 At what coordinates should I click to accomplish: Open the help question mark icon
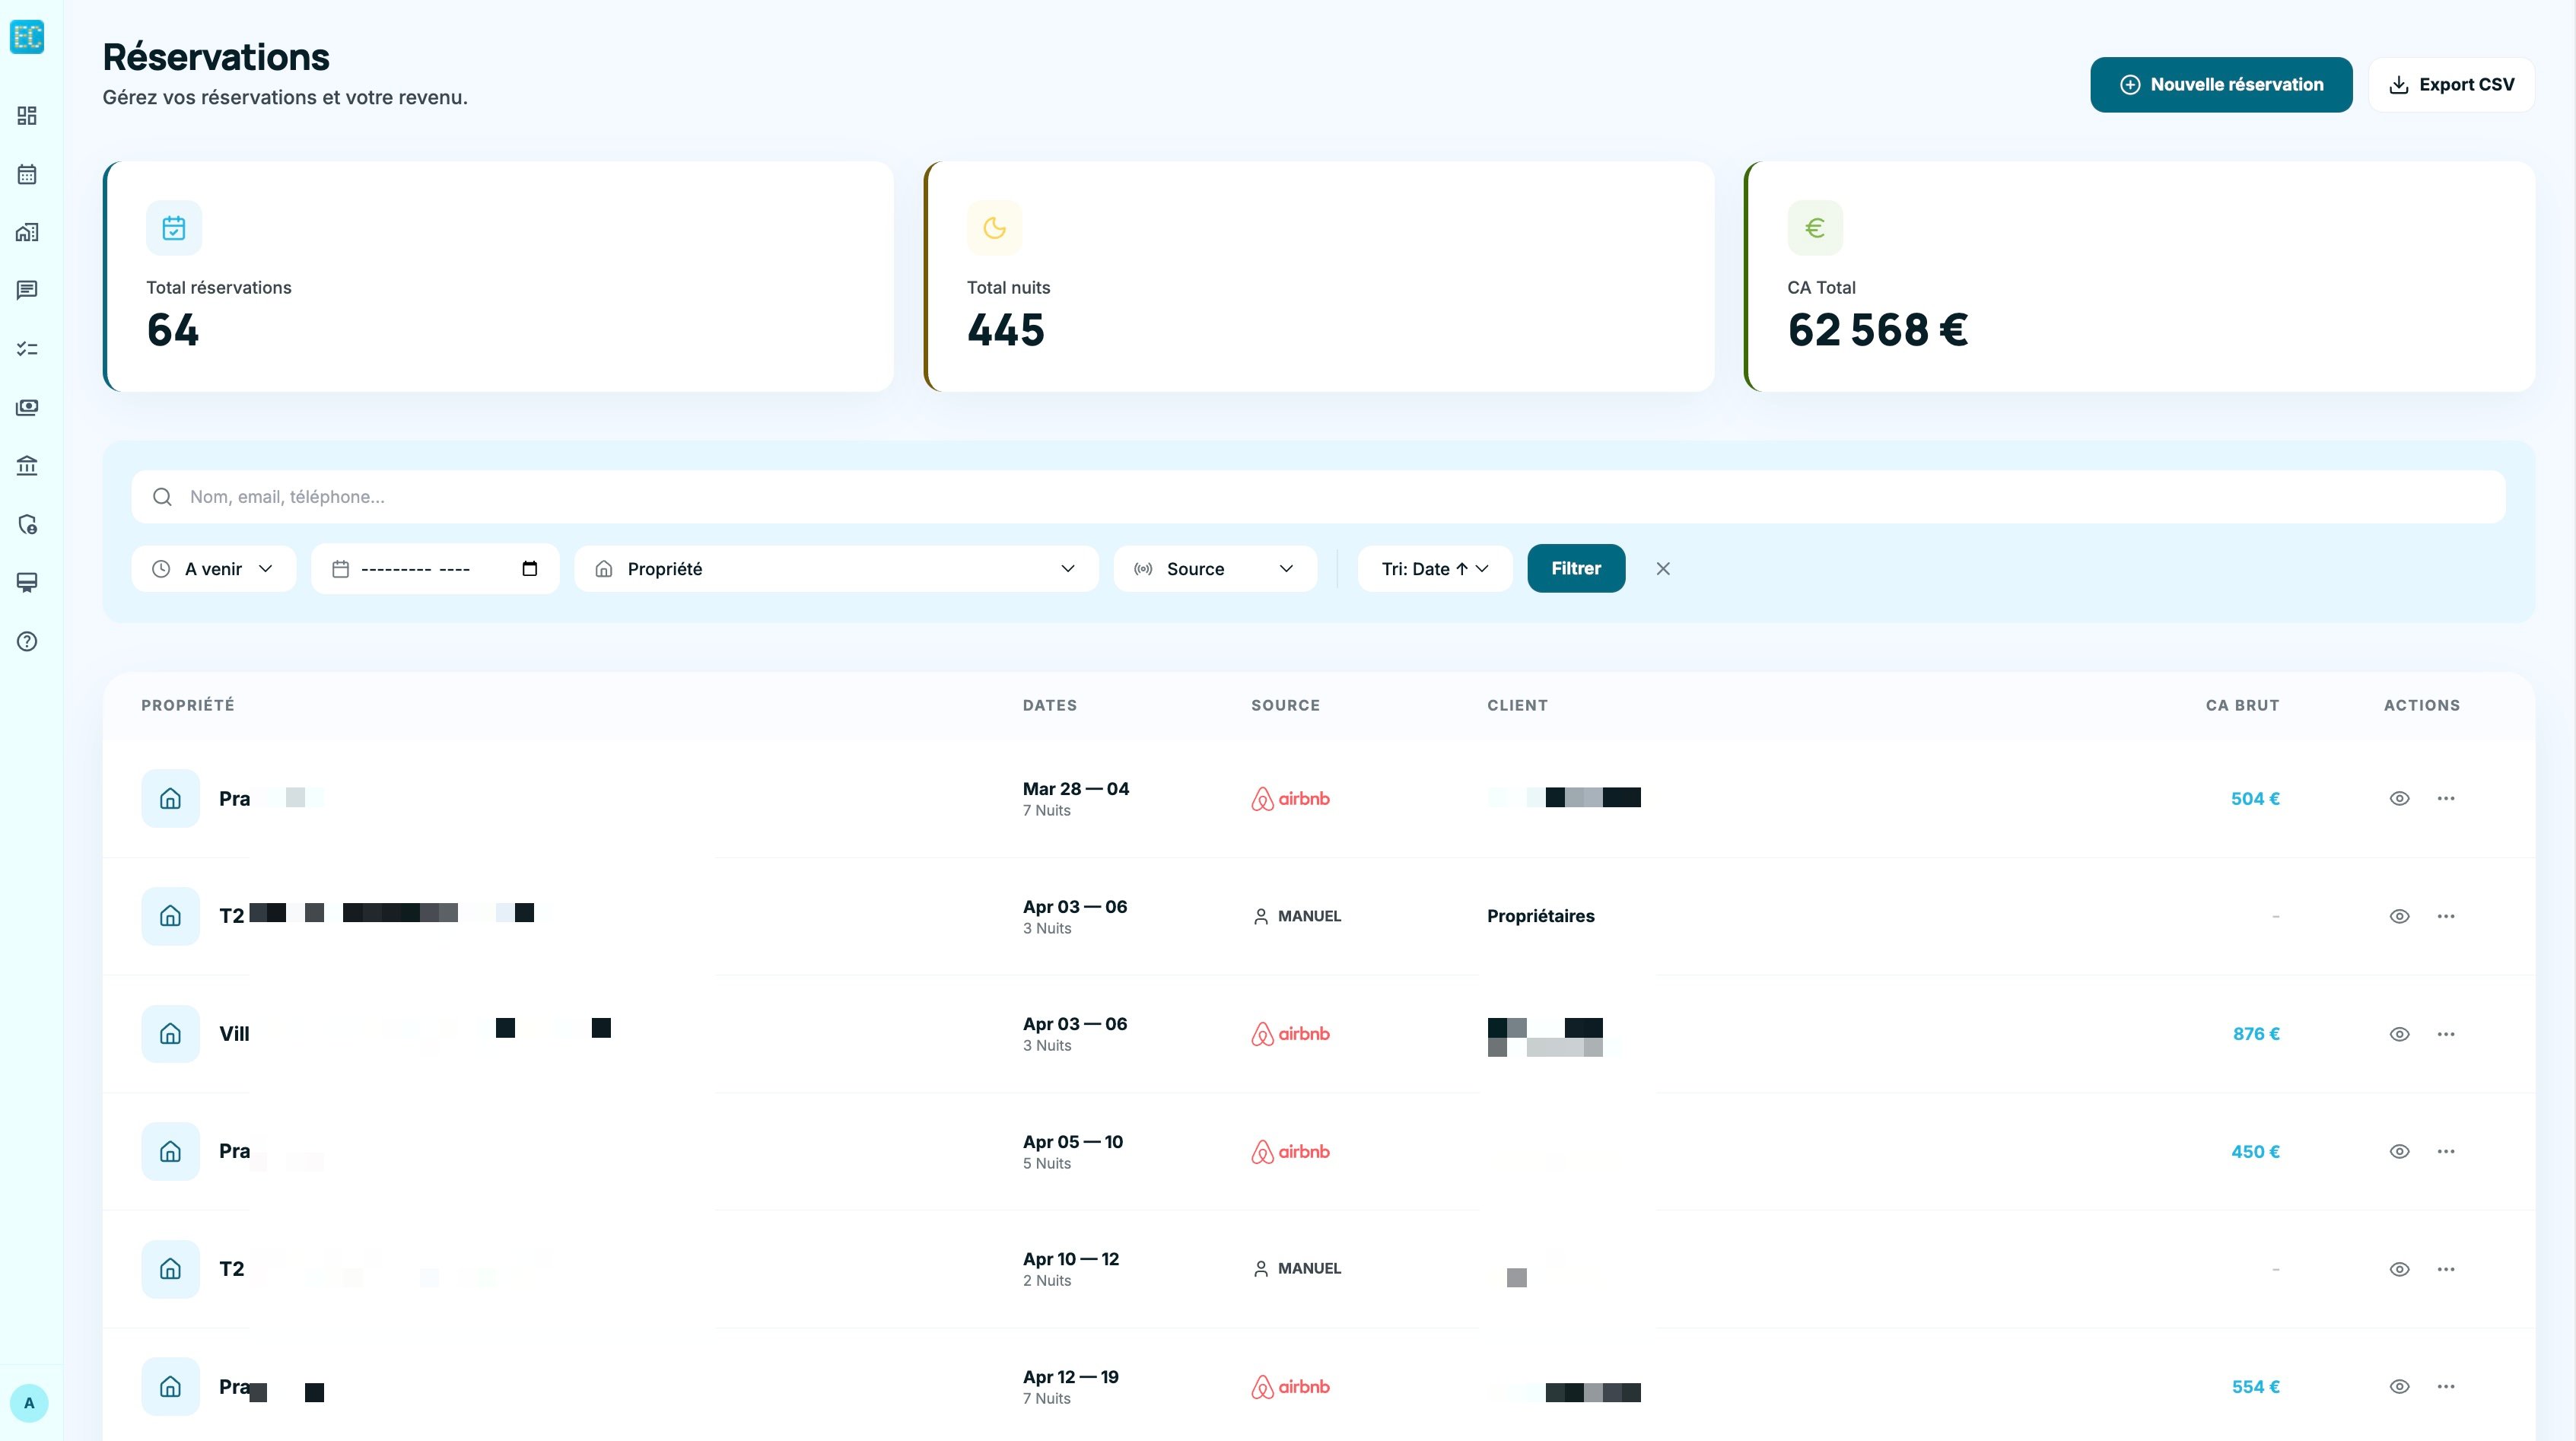(x=27, y=641)
